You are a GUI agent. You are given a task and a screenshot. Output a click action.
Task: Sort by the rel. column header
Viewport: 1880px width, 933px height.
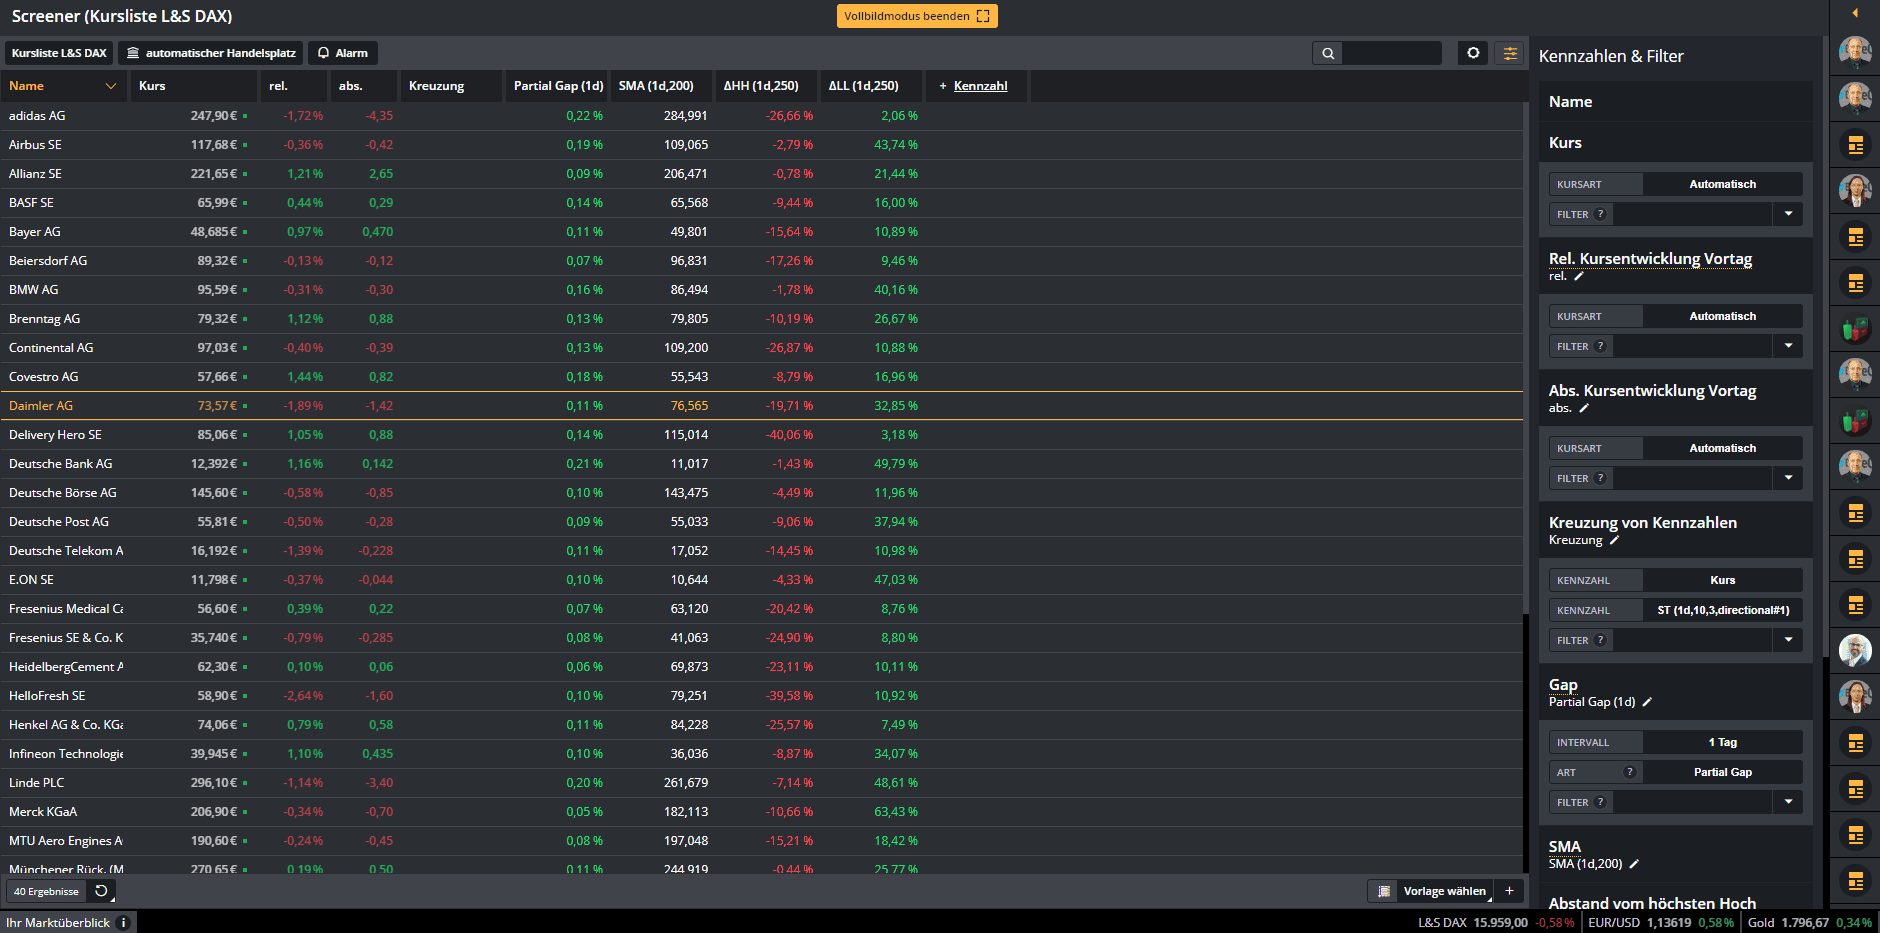[x=293, y=86]
